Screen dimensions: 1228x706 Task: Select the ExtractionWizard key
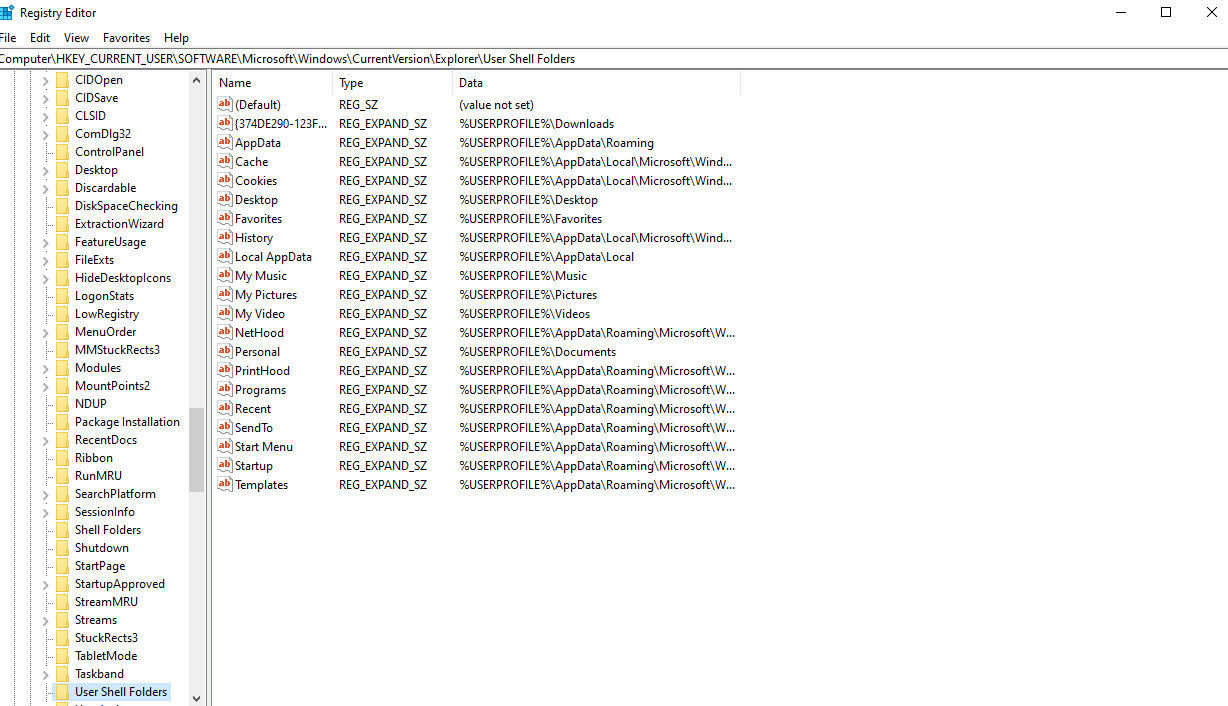point(119,224)
